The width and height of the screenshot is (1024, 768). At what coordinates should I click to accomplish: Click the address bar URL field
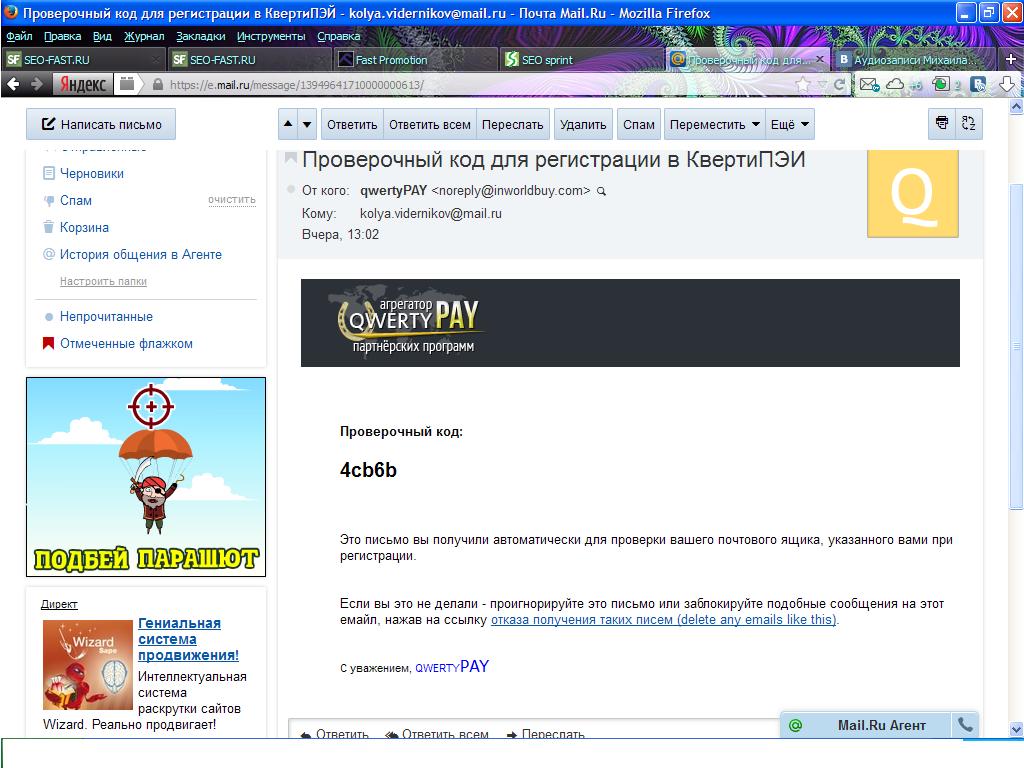pos(477,84)
